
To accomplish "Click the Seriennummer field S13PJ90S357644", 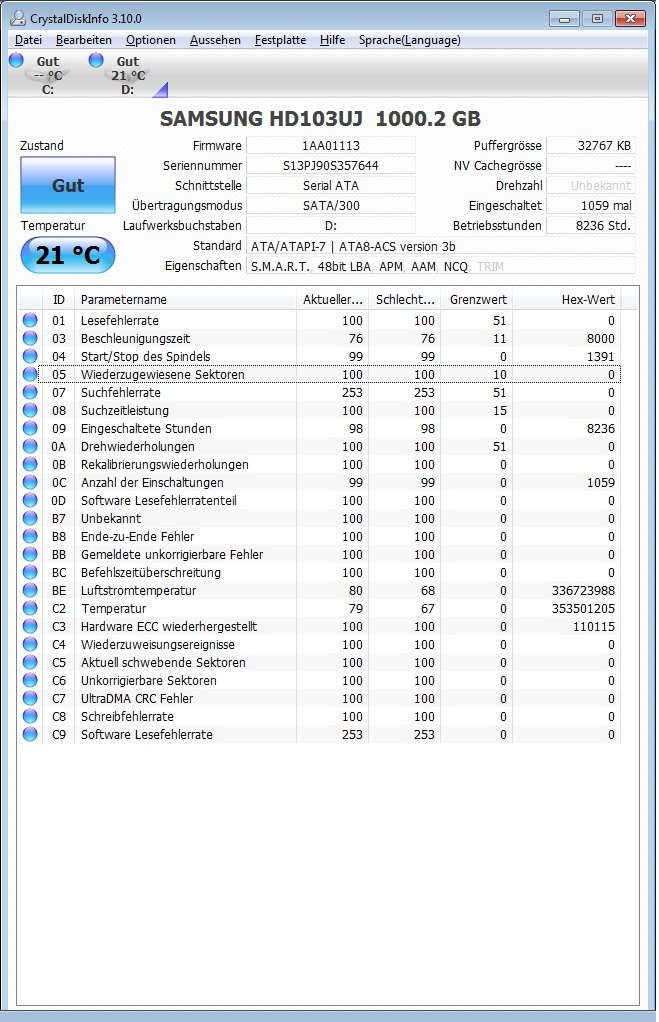I will click(330, 166).
